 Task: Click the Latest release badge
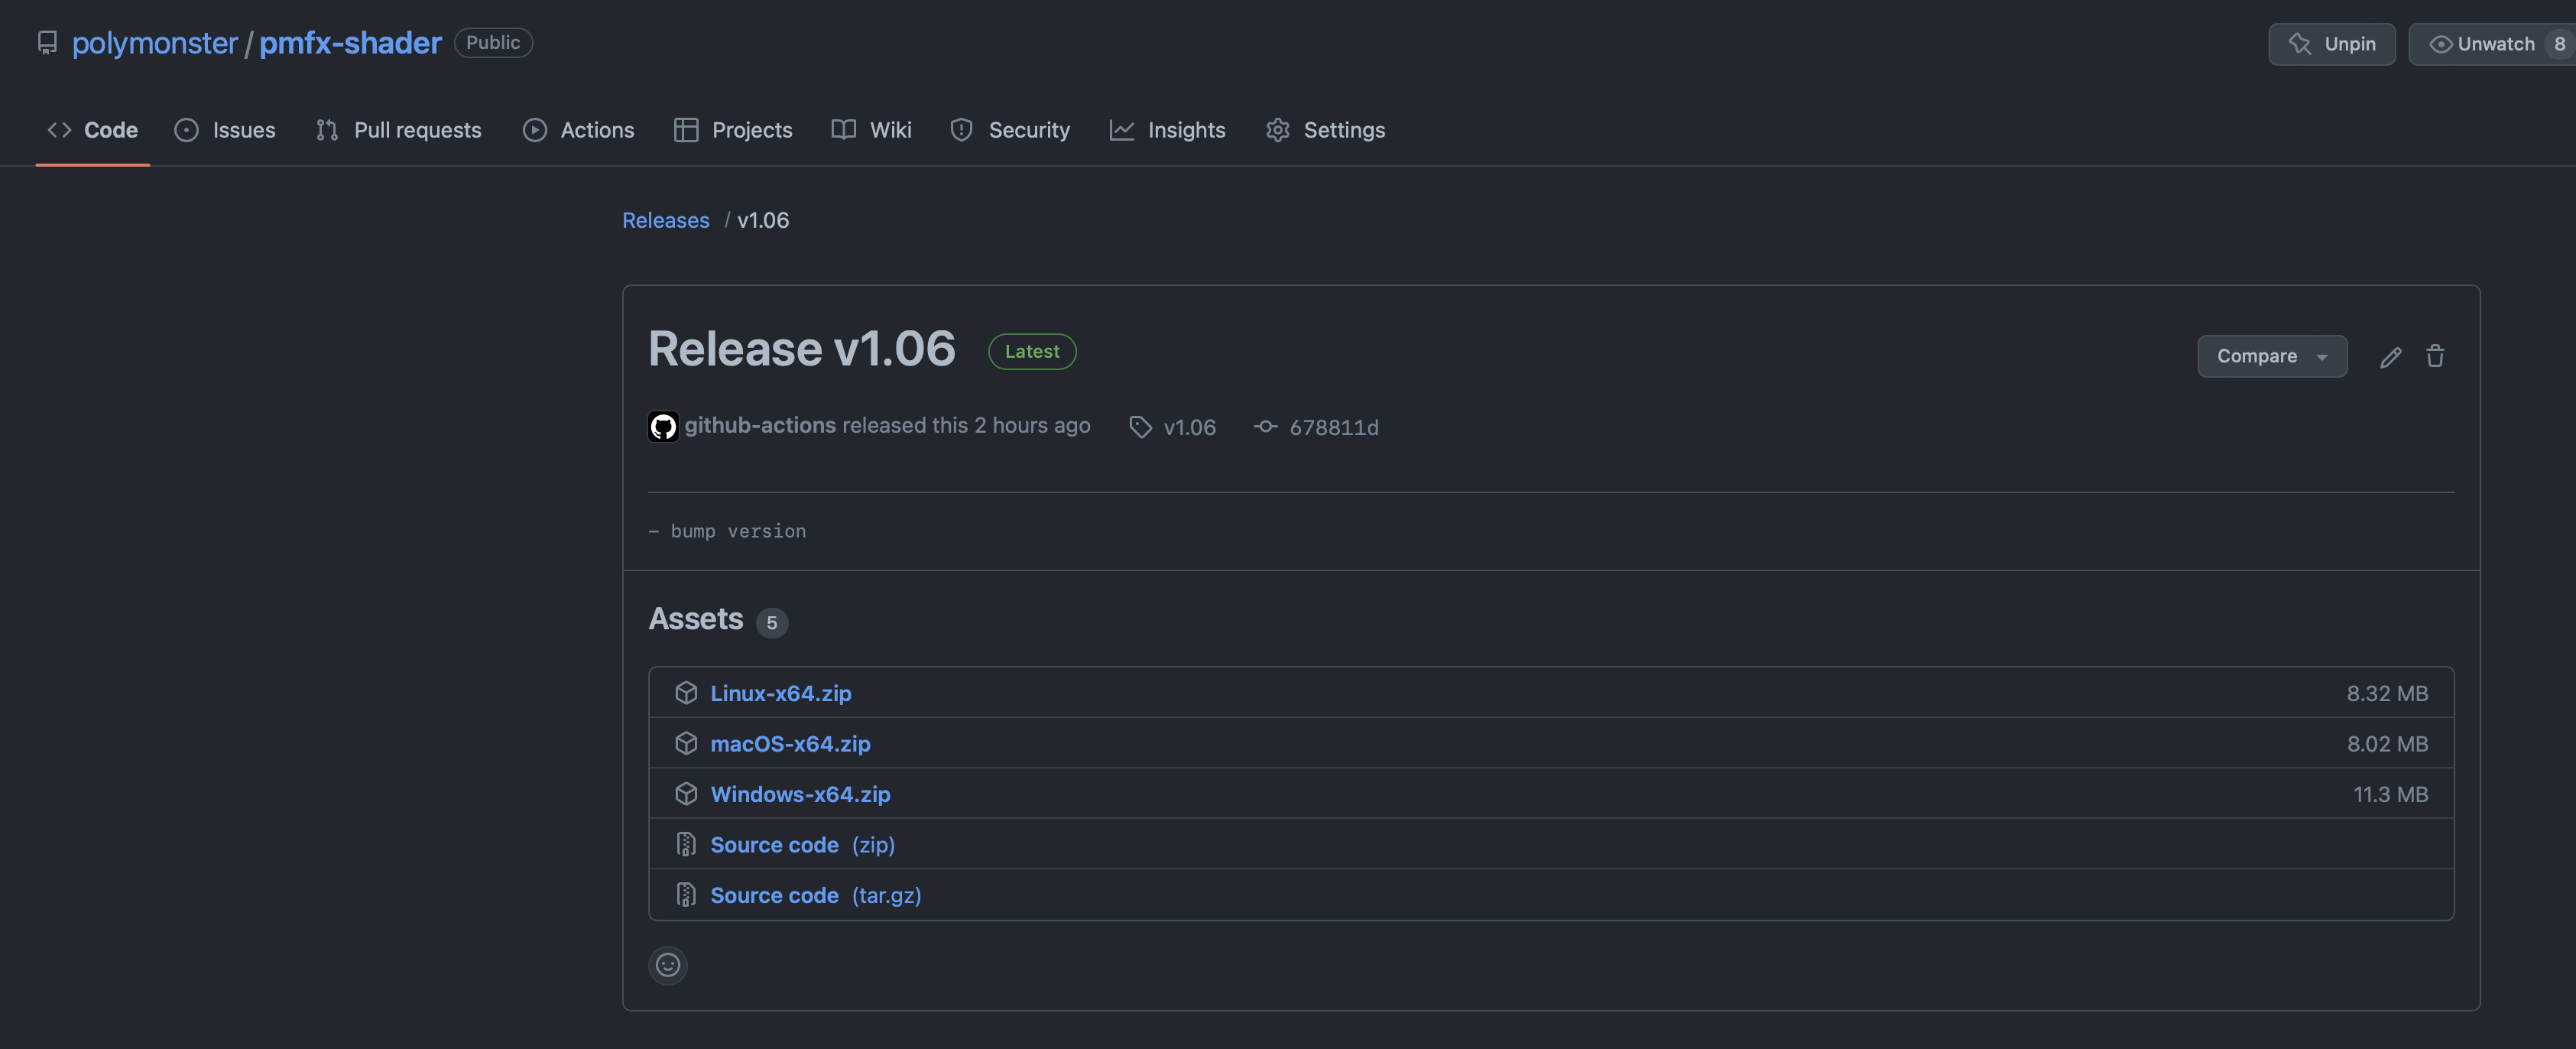[1032, 351]
